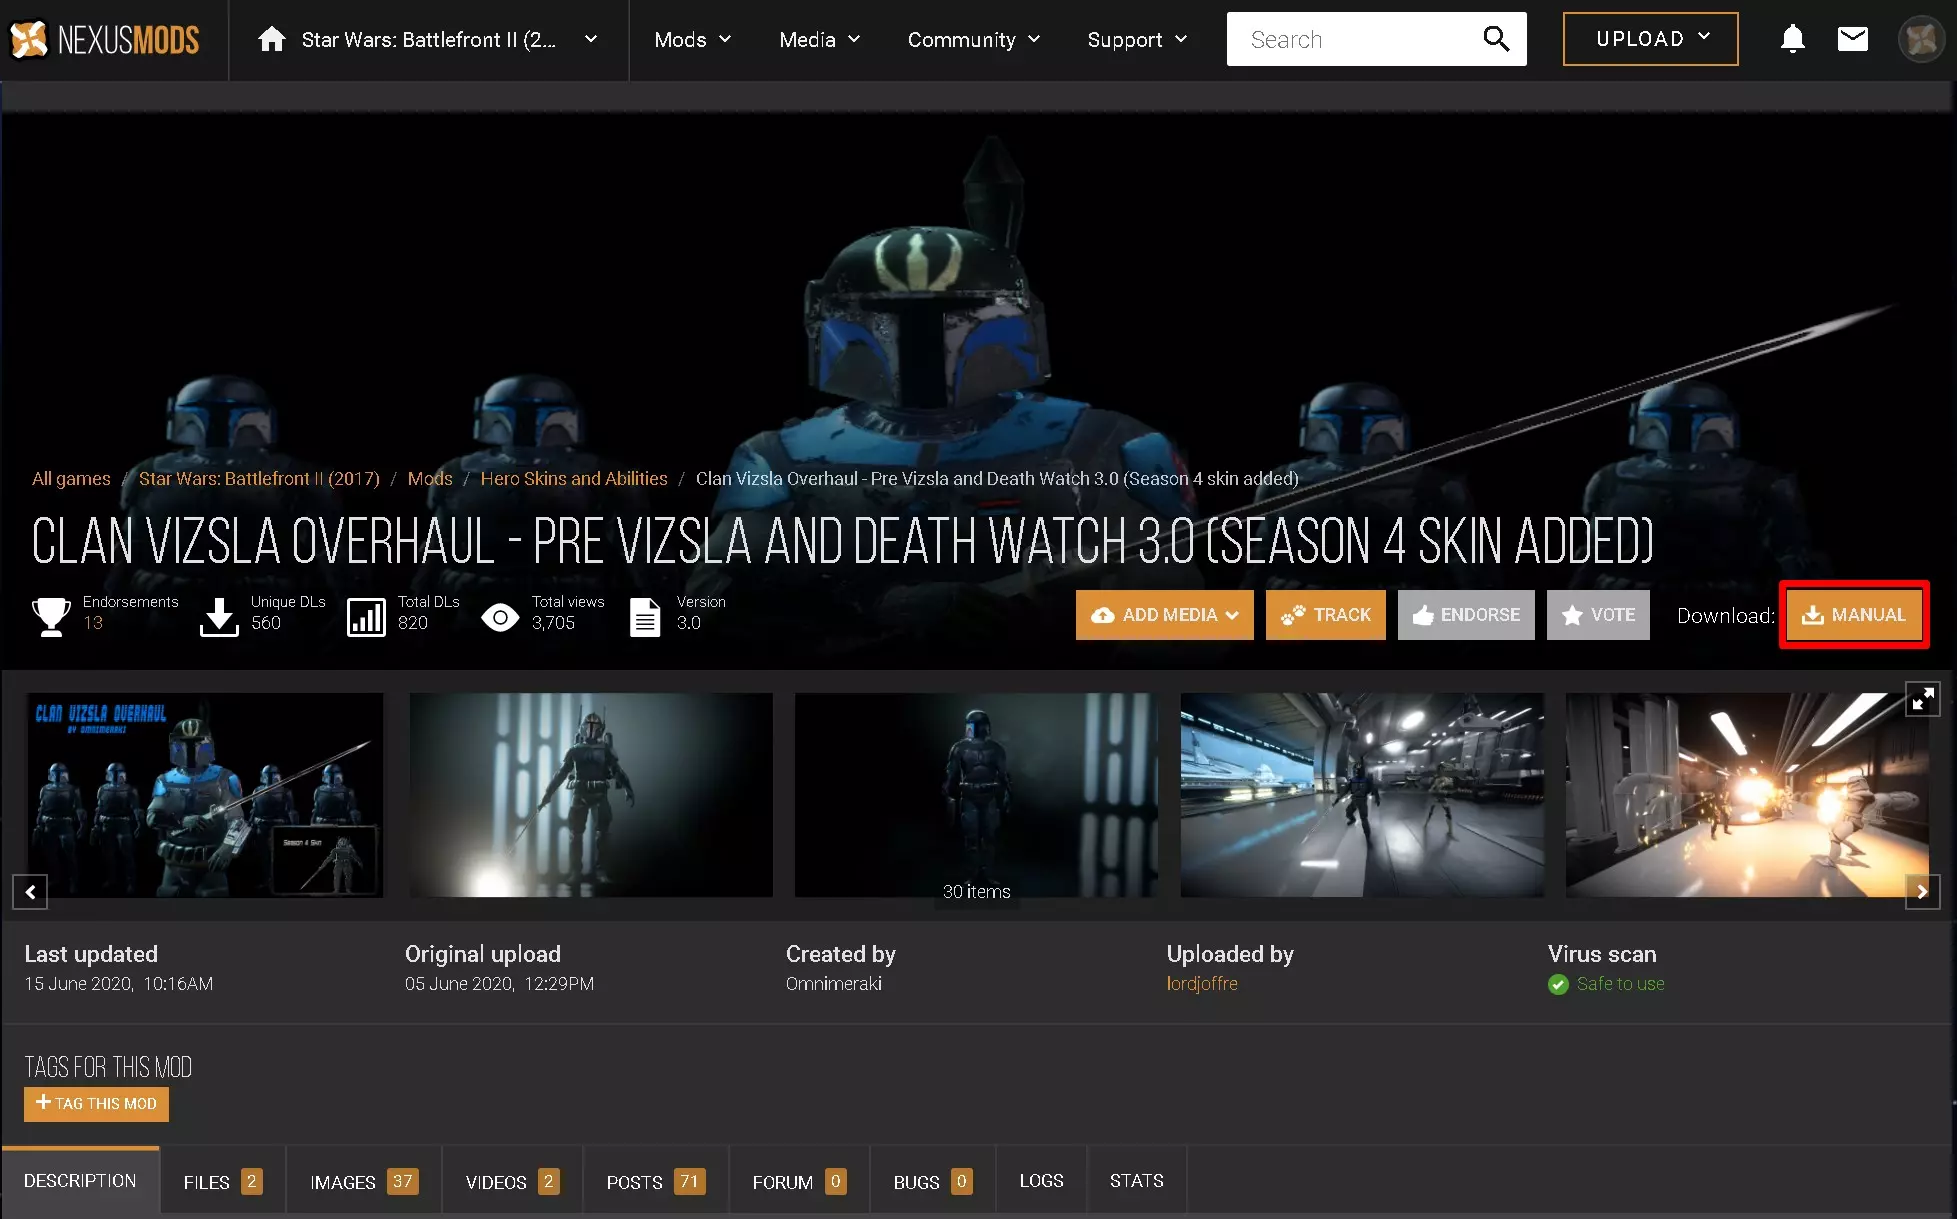Click the search magnifier icon
Screen dimensions: 1957x1219
pos(1495,39)
